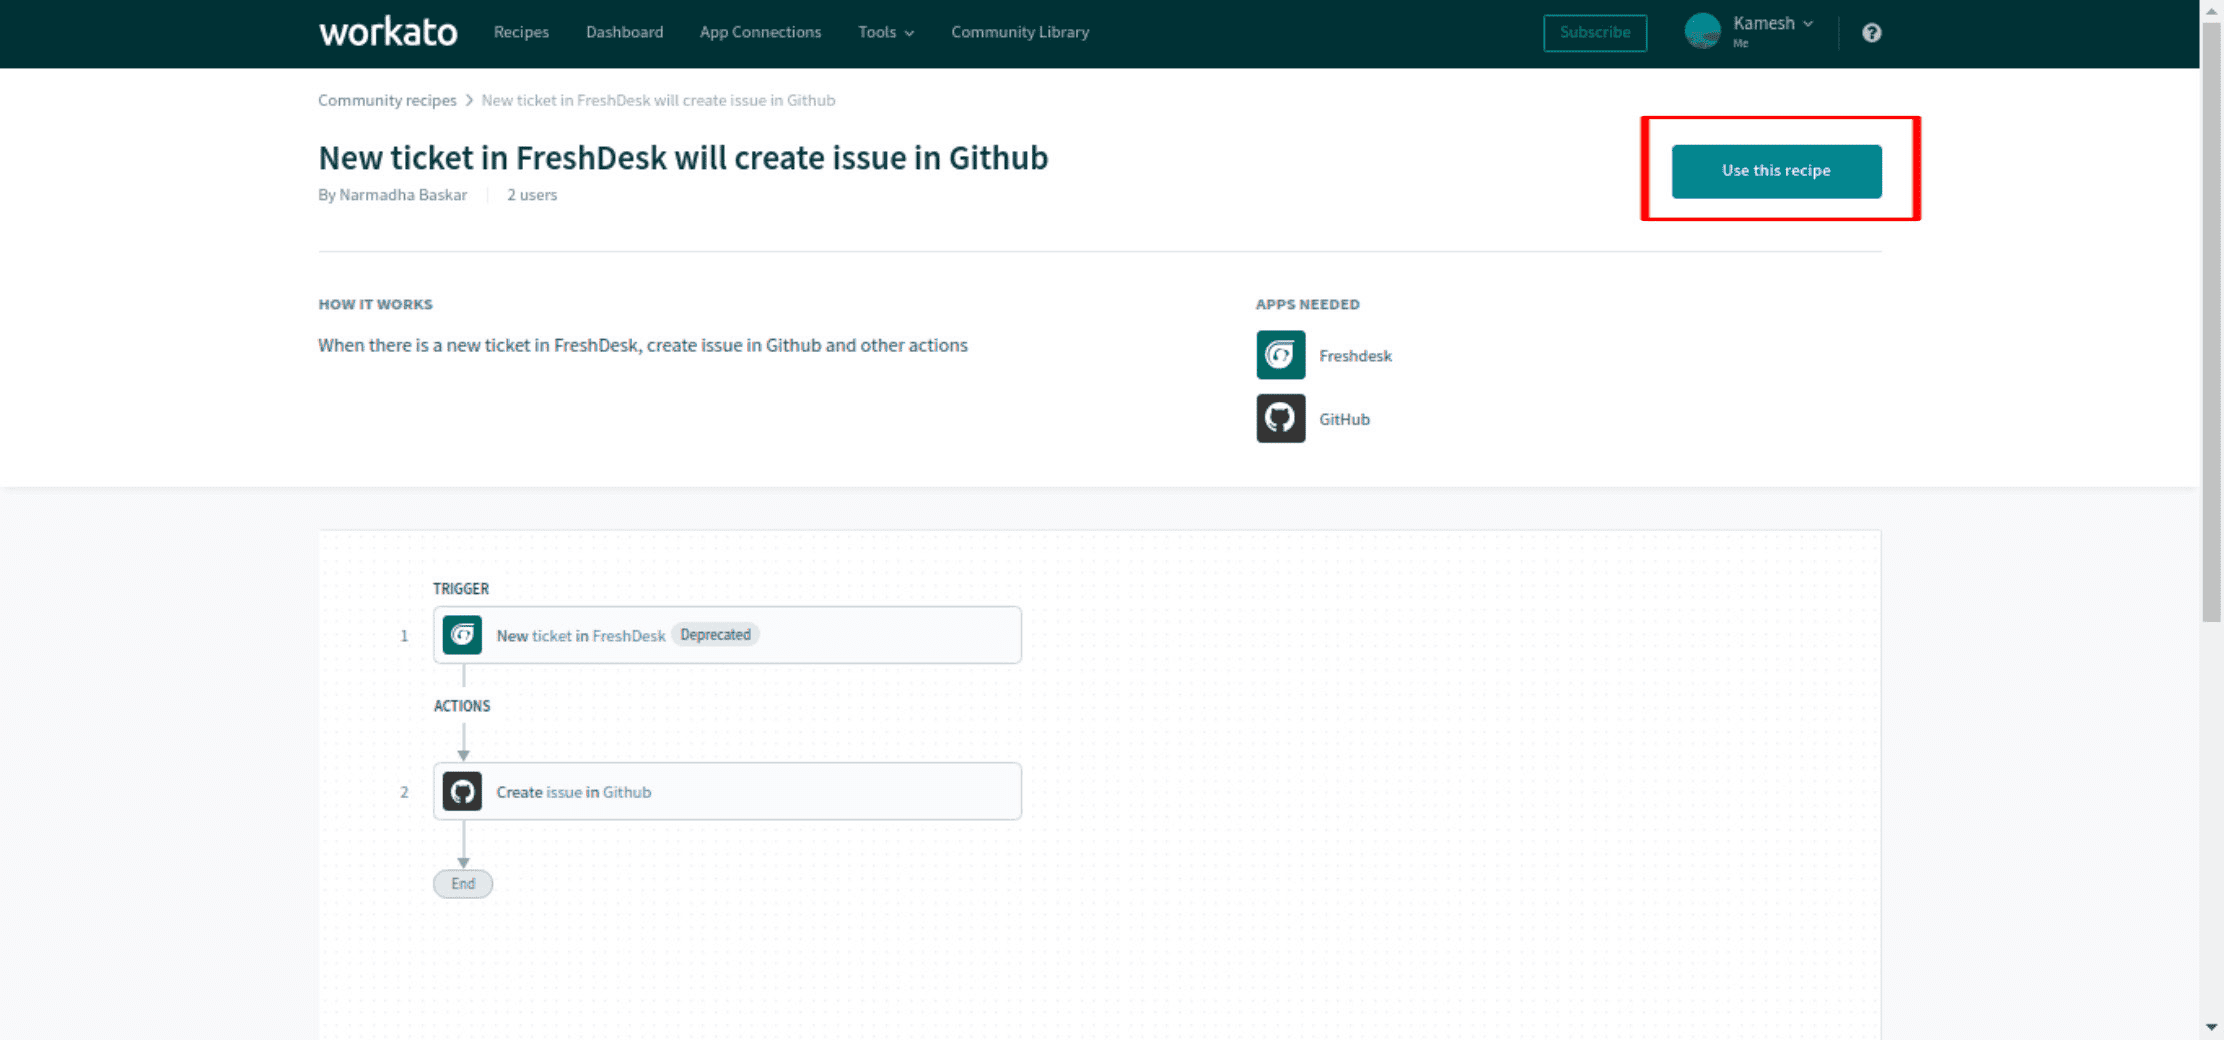Click the Freshdesk icon under Apps Needed
The image size is (2224, 1040).
coord(1280,355)
